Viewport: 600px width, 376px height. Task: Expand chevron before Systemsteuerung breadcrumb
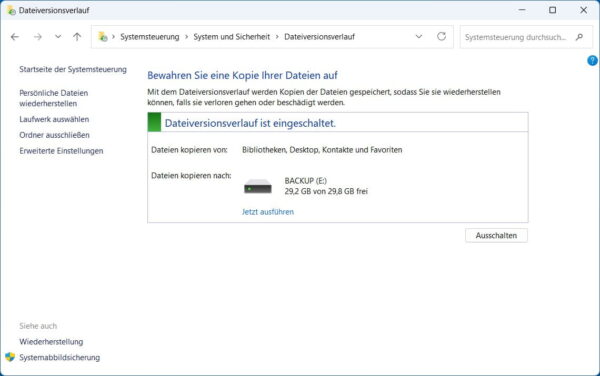[113, 37]
